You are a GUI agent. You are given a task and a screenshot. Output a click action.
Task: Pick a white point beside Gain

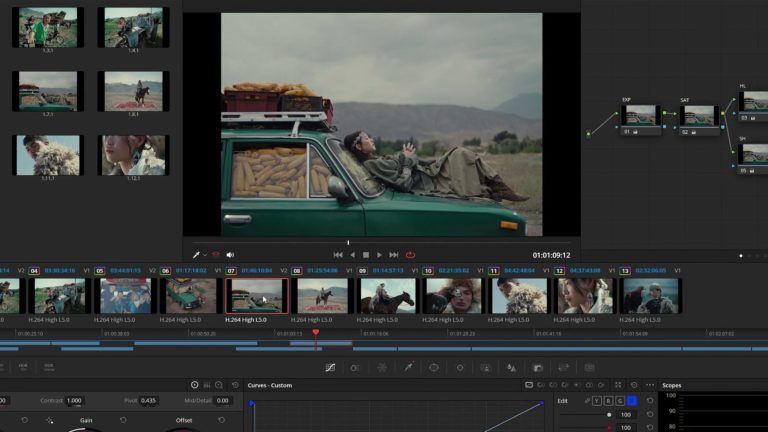point(49,420)
